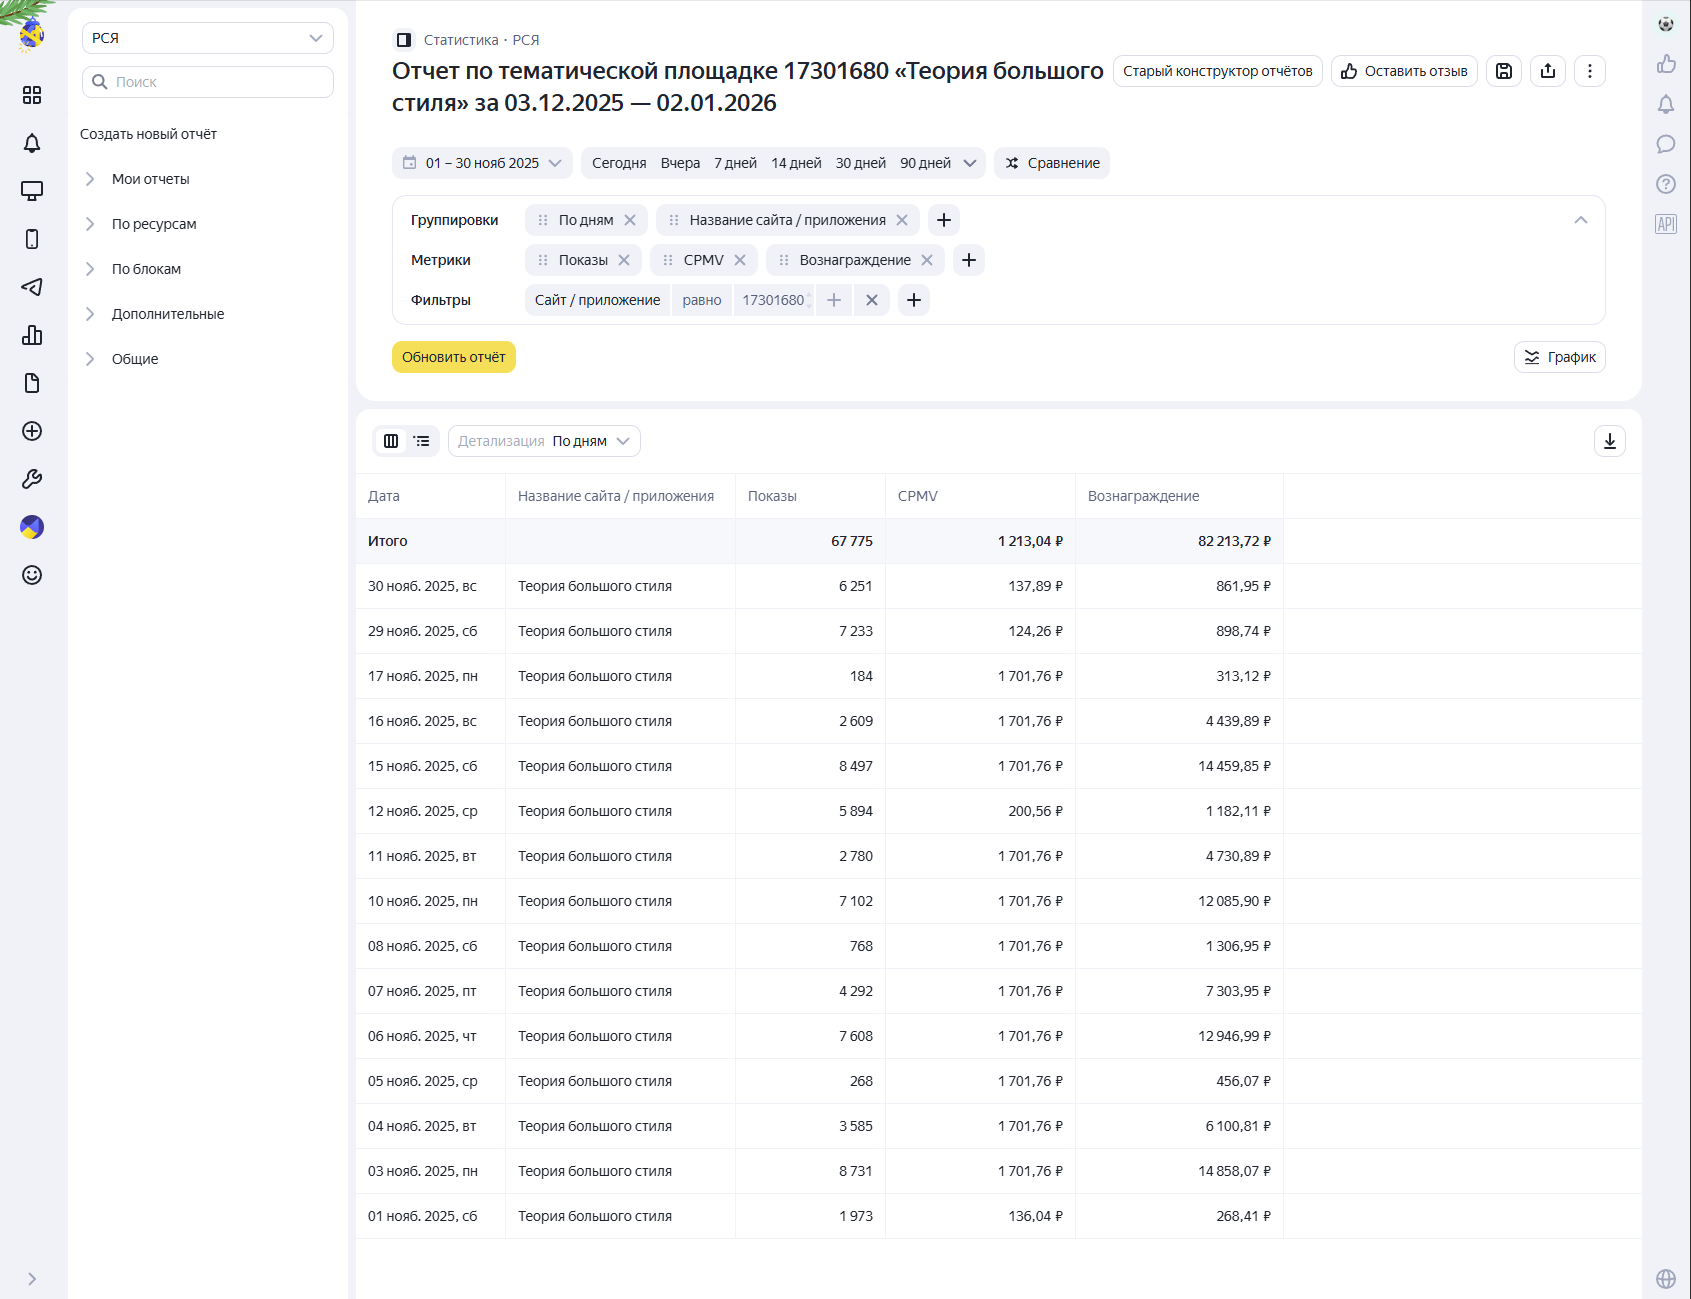
Task: Toggle the График chart display
Action: pyautogui.click(x=1559, y=357)
